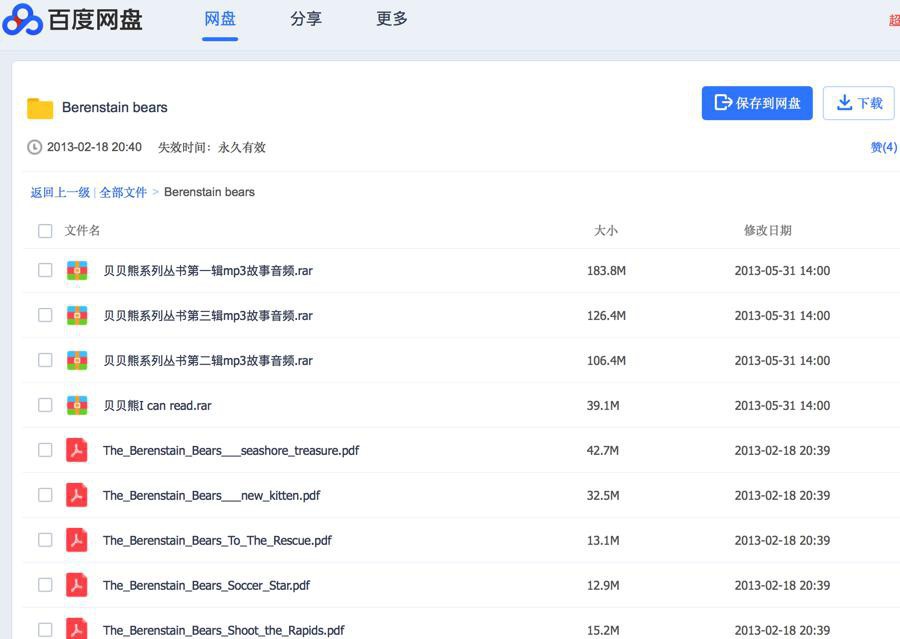Screen dimensions: 900x639
Task: Click PDF icon for Shoot_the_Rapids file
Action: tap(77, 629)
